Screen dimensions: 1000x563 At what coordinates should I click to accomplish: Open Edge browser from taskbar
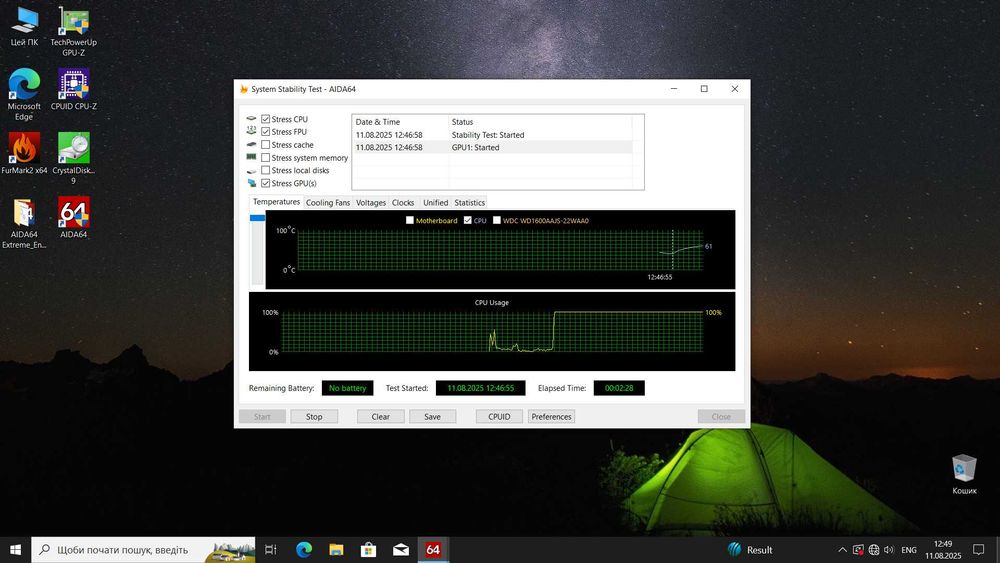pyautogui.click(x=304, y=550)
